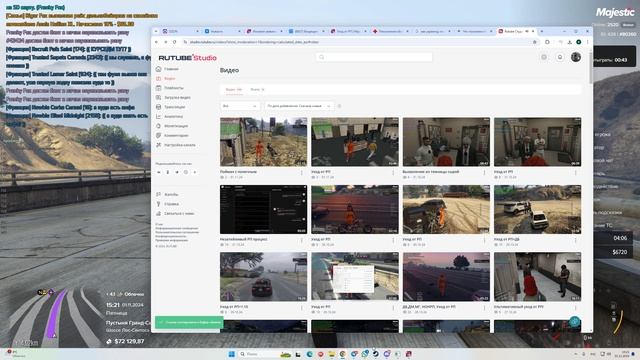The width and height of the screenshot is (640, 360).
Task: Open the Chrome profile avatar
Action: 578,42
